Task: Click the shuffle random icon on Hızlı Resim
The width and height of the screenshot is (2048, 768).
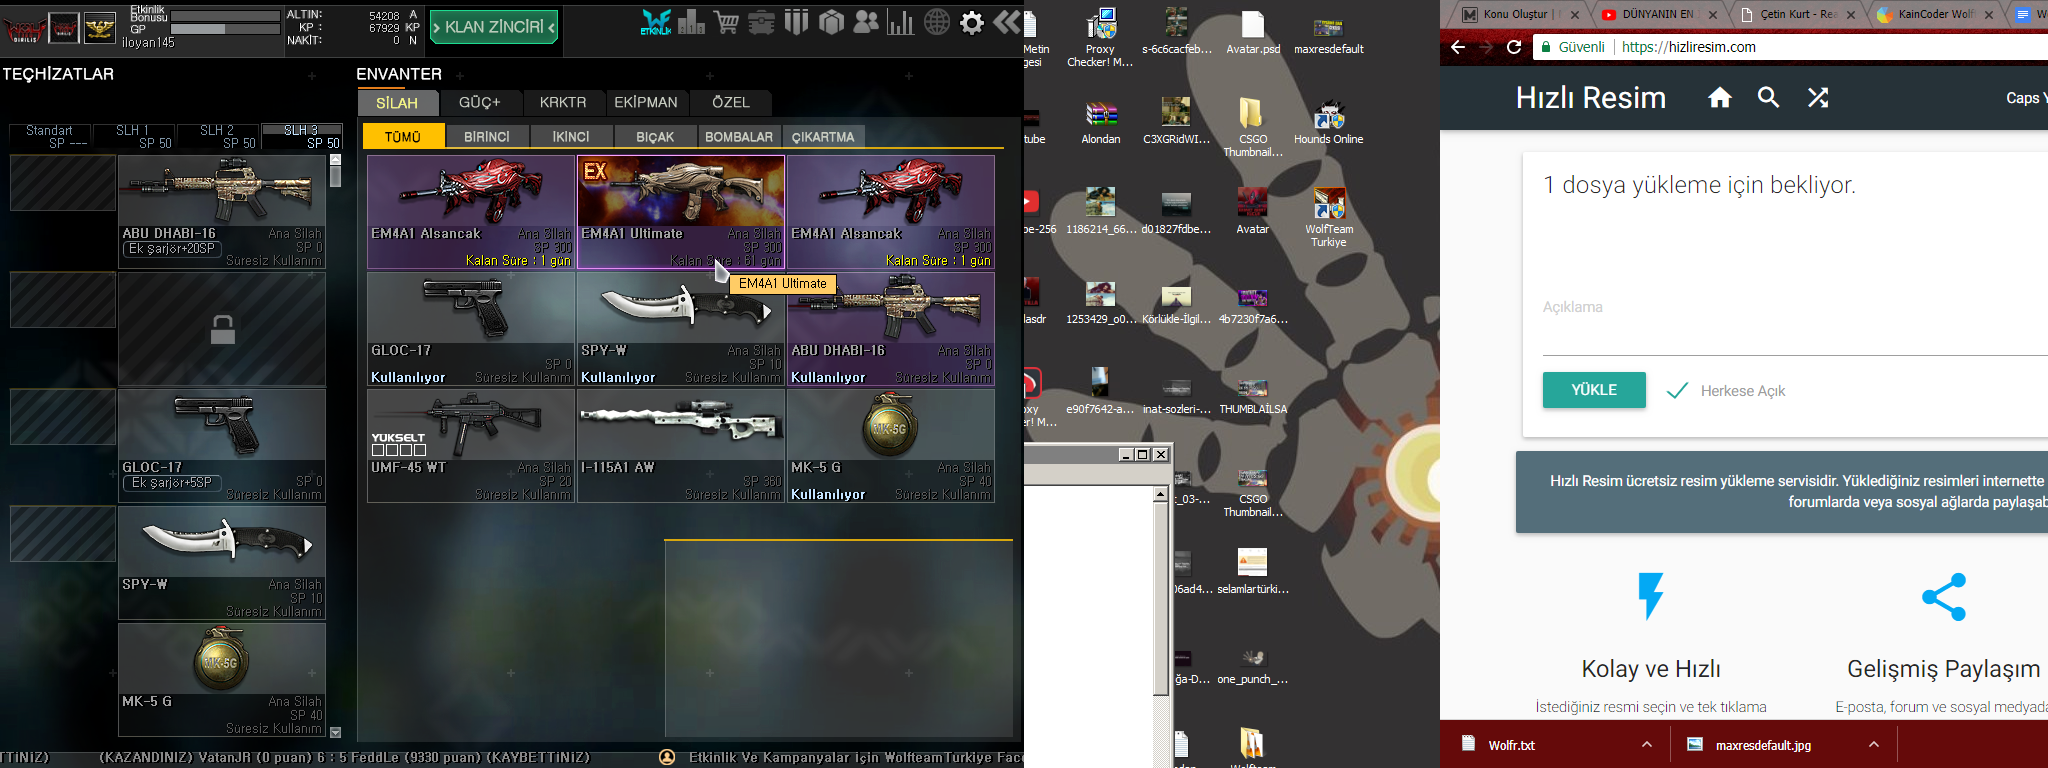Action: [1818, 97]
